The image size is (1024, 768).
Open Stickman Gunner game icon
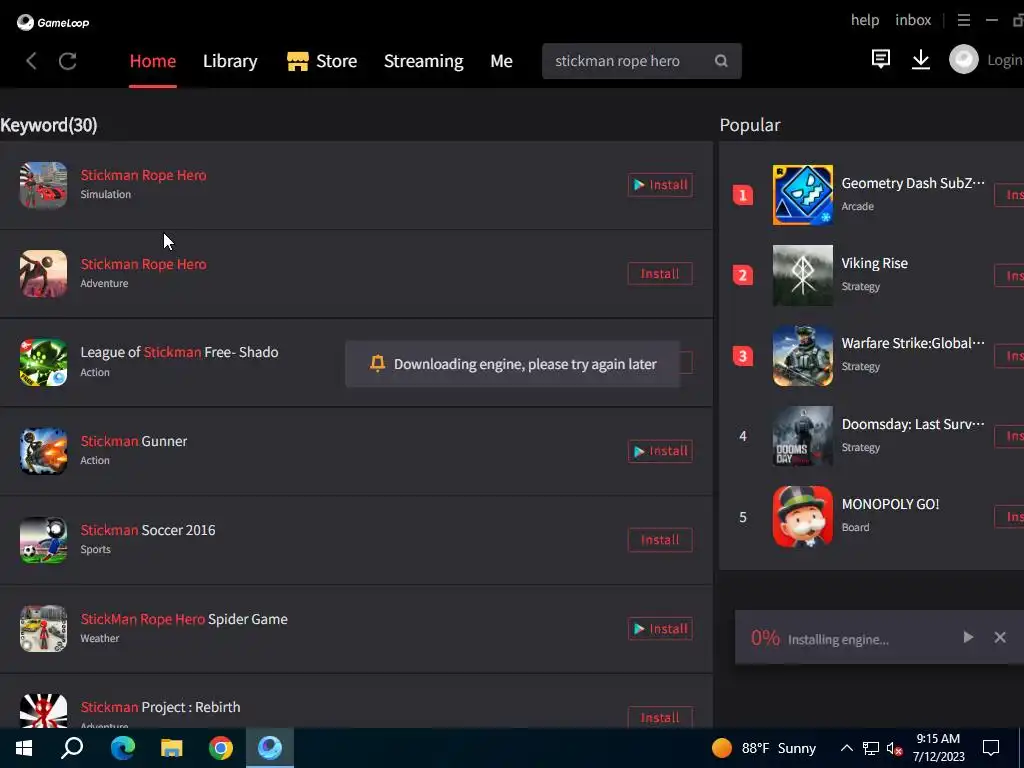43,451
